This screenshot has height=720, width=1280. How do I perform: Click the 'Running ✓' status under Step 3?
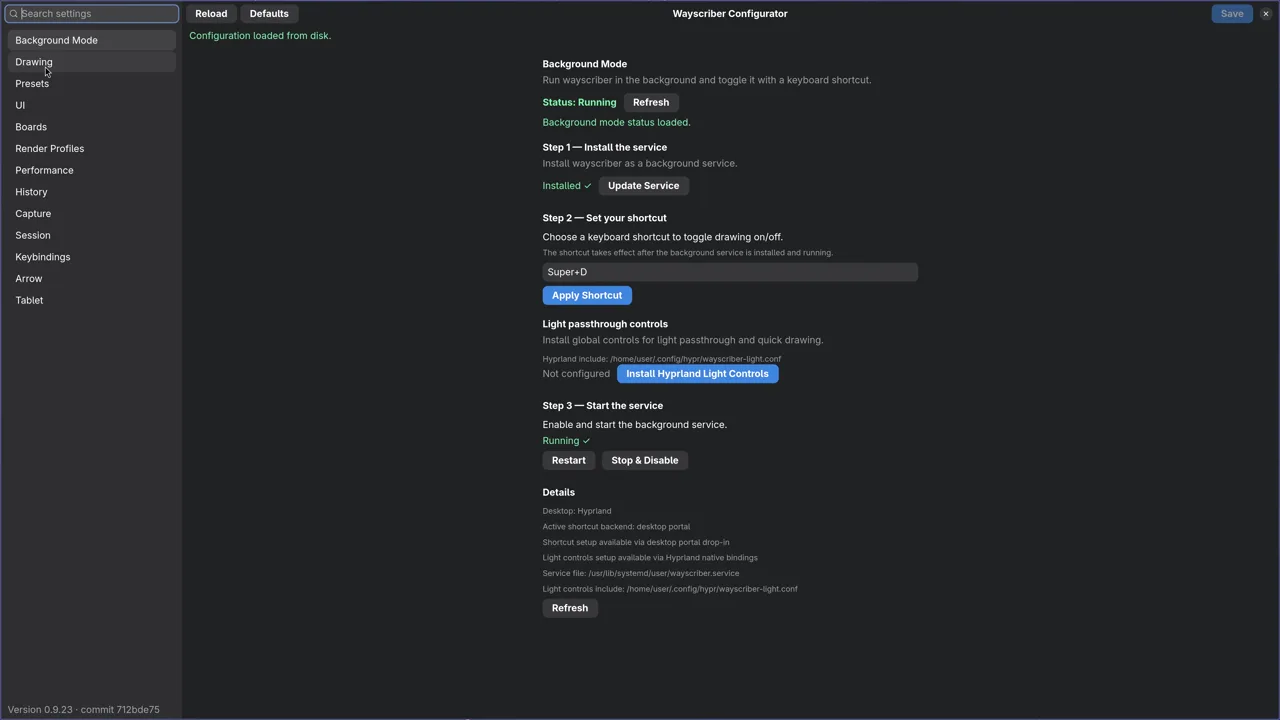click(x=566, y=441)
